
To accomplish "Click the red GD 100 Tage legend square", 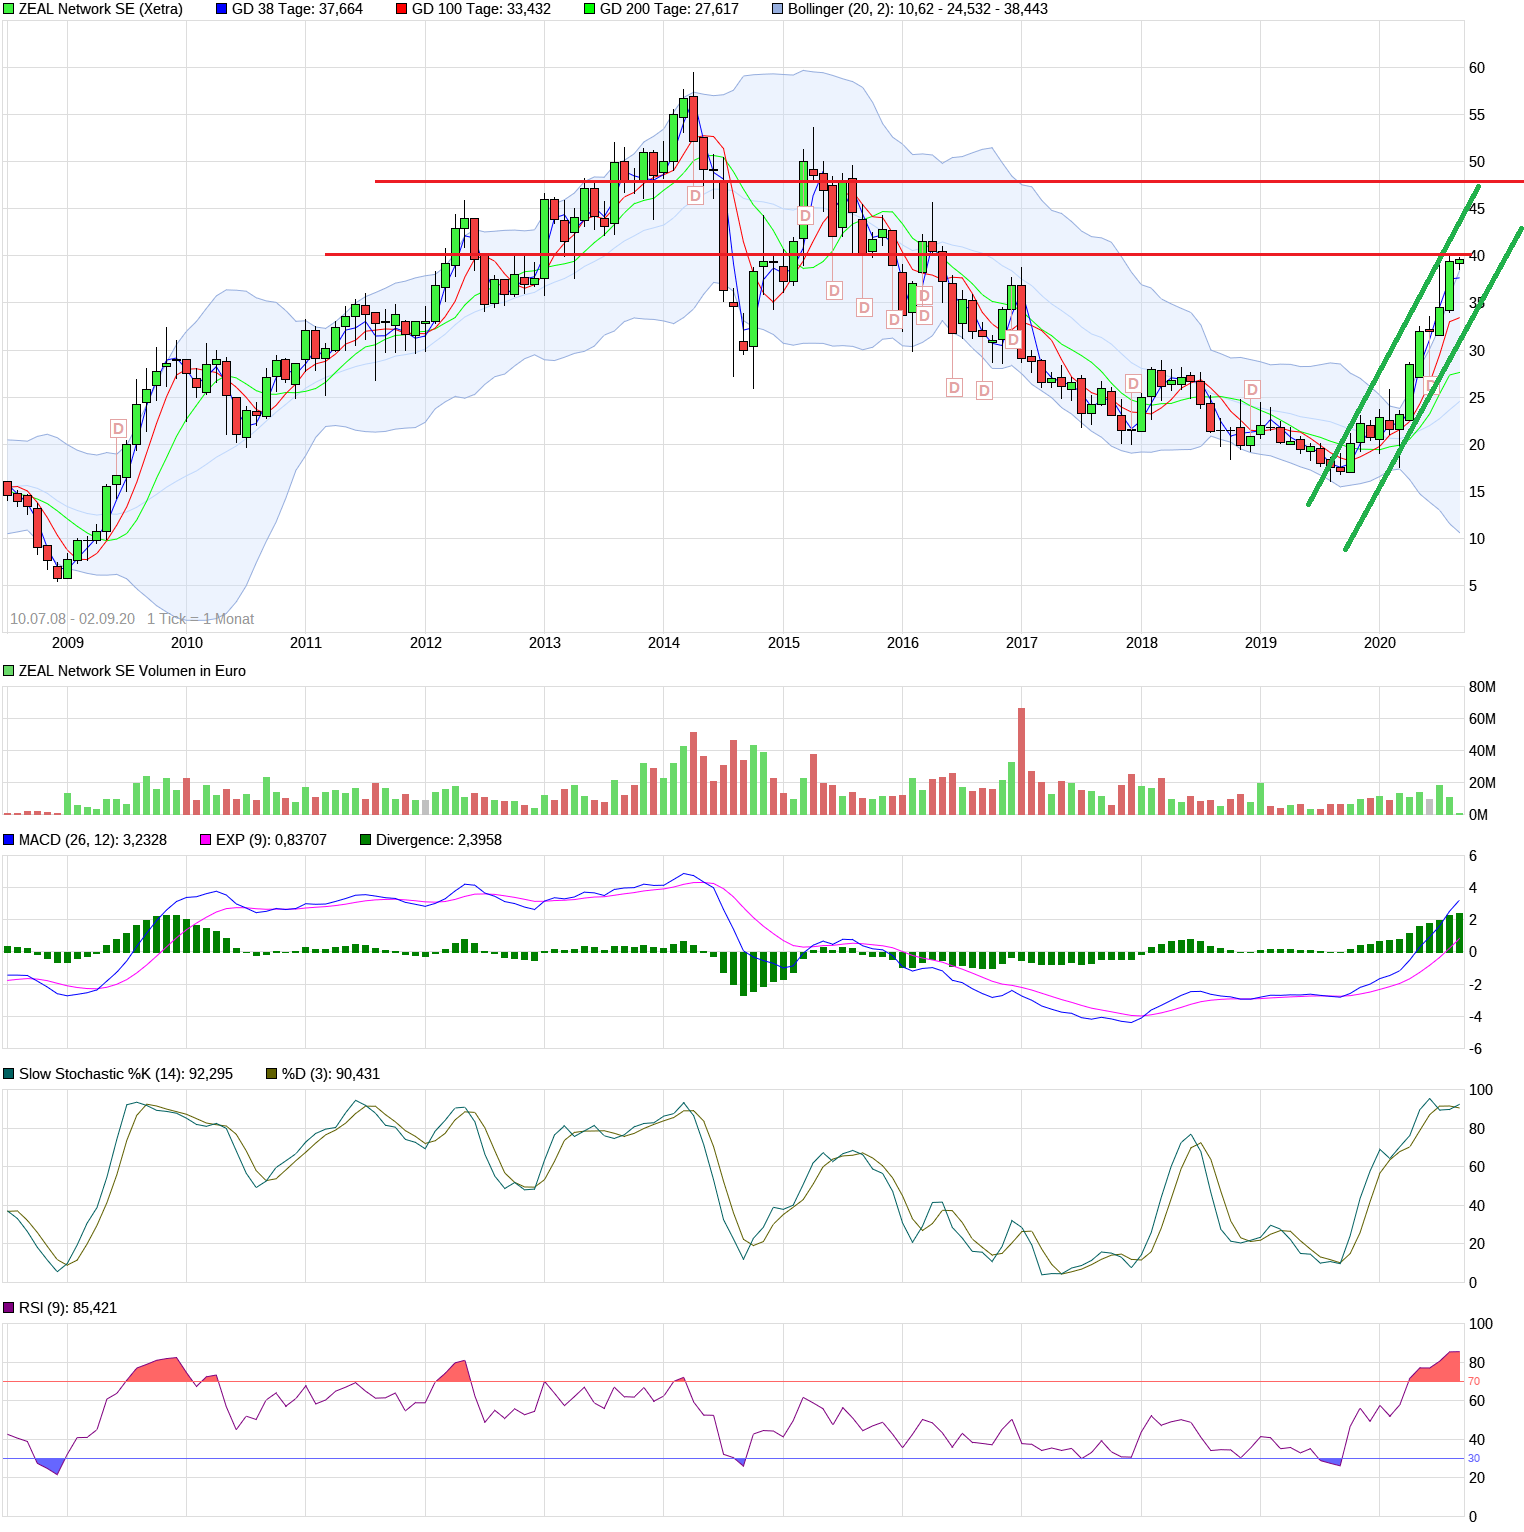I will (402, 9).
